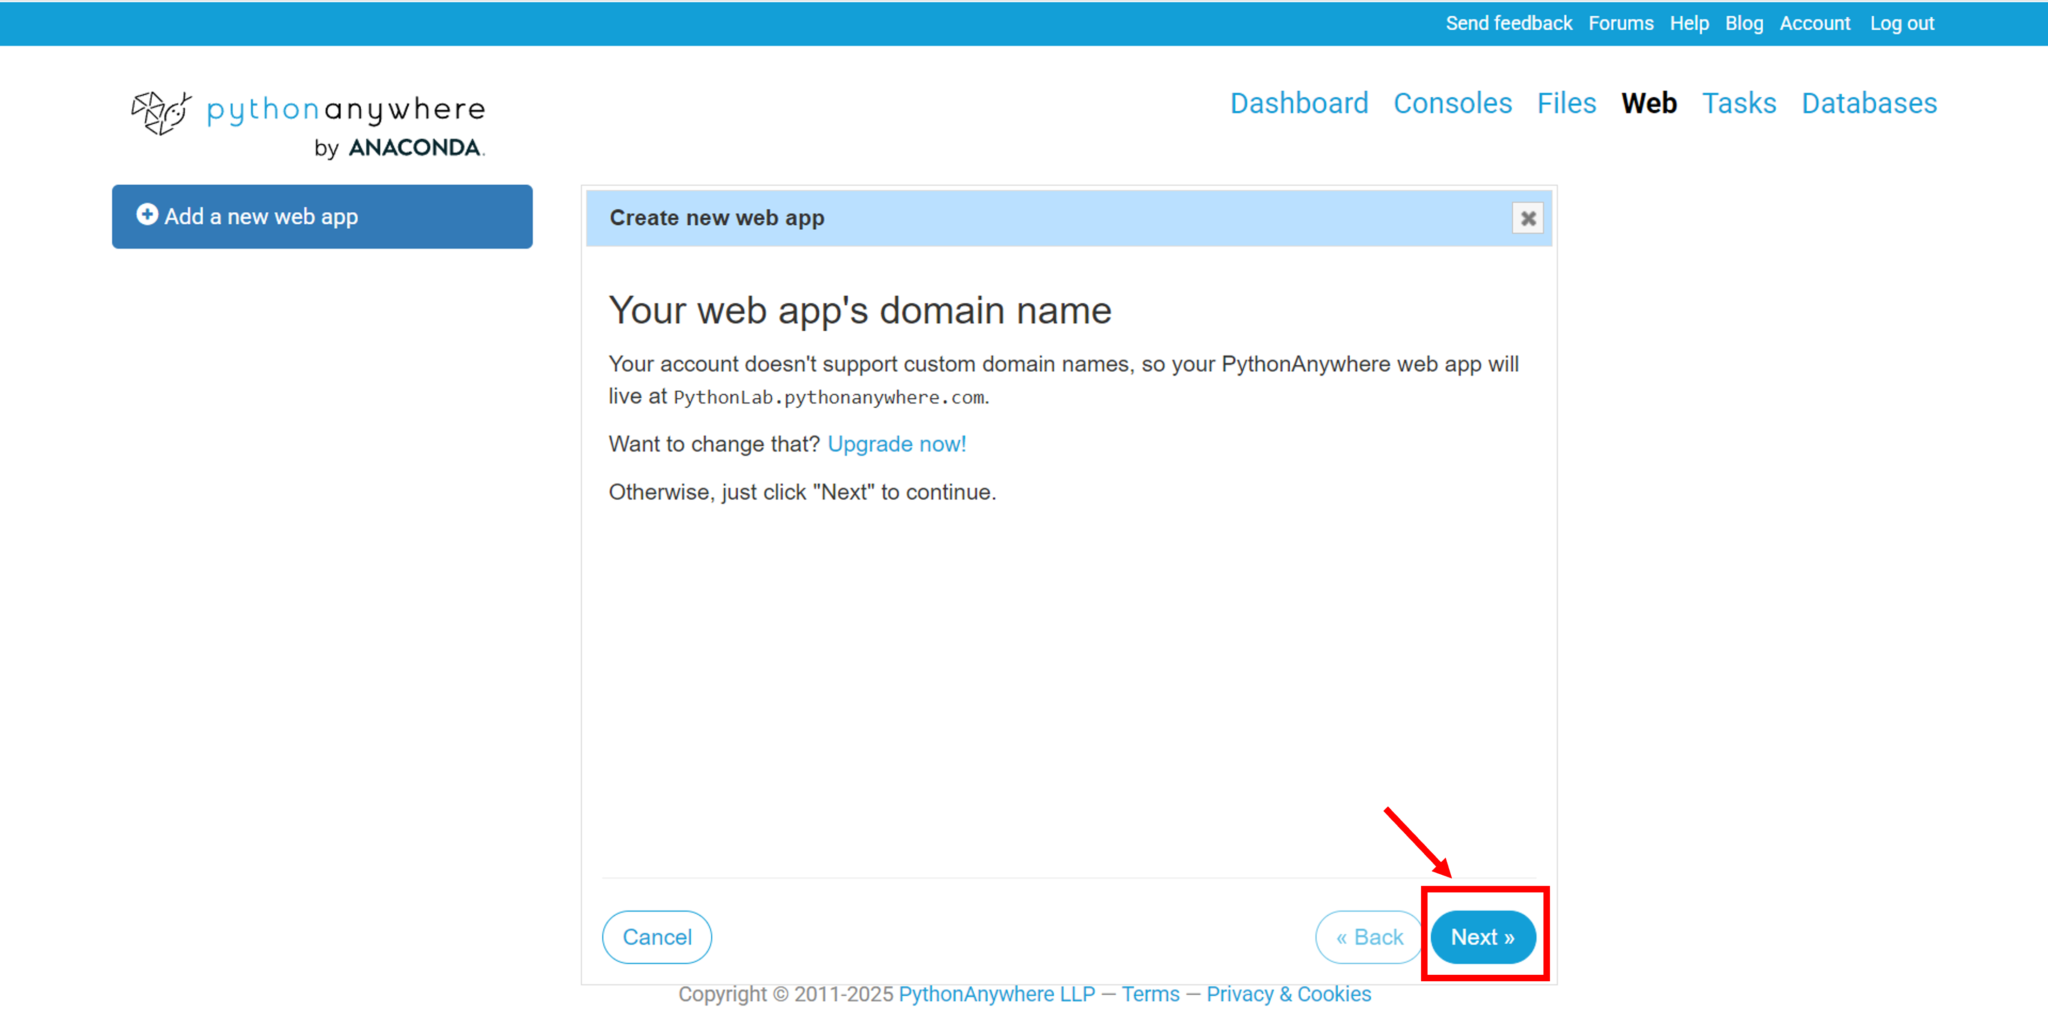Viewport: 2048px width, 1012px height.
Task: Switch to the Consoles tab
Action: coord(1452,103)
